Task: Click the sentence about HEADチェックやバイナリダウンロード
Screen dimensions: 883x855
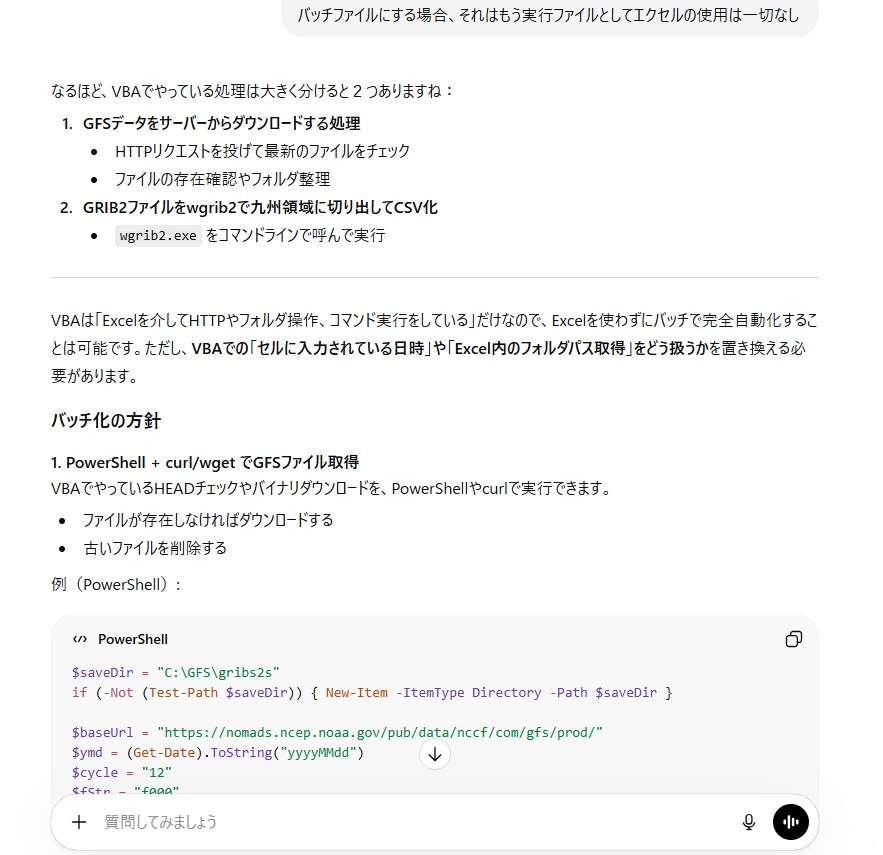Action: [332, 488]
